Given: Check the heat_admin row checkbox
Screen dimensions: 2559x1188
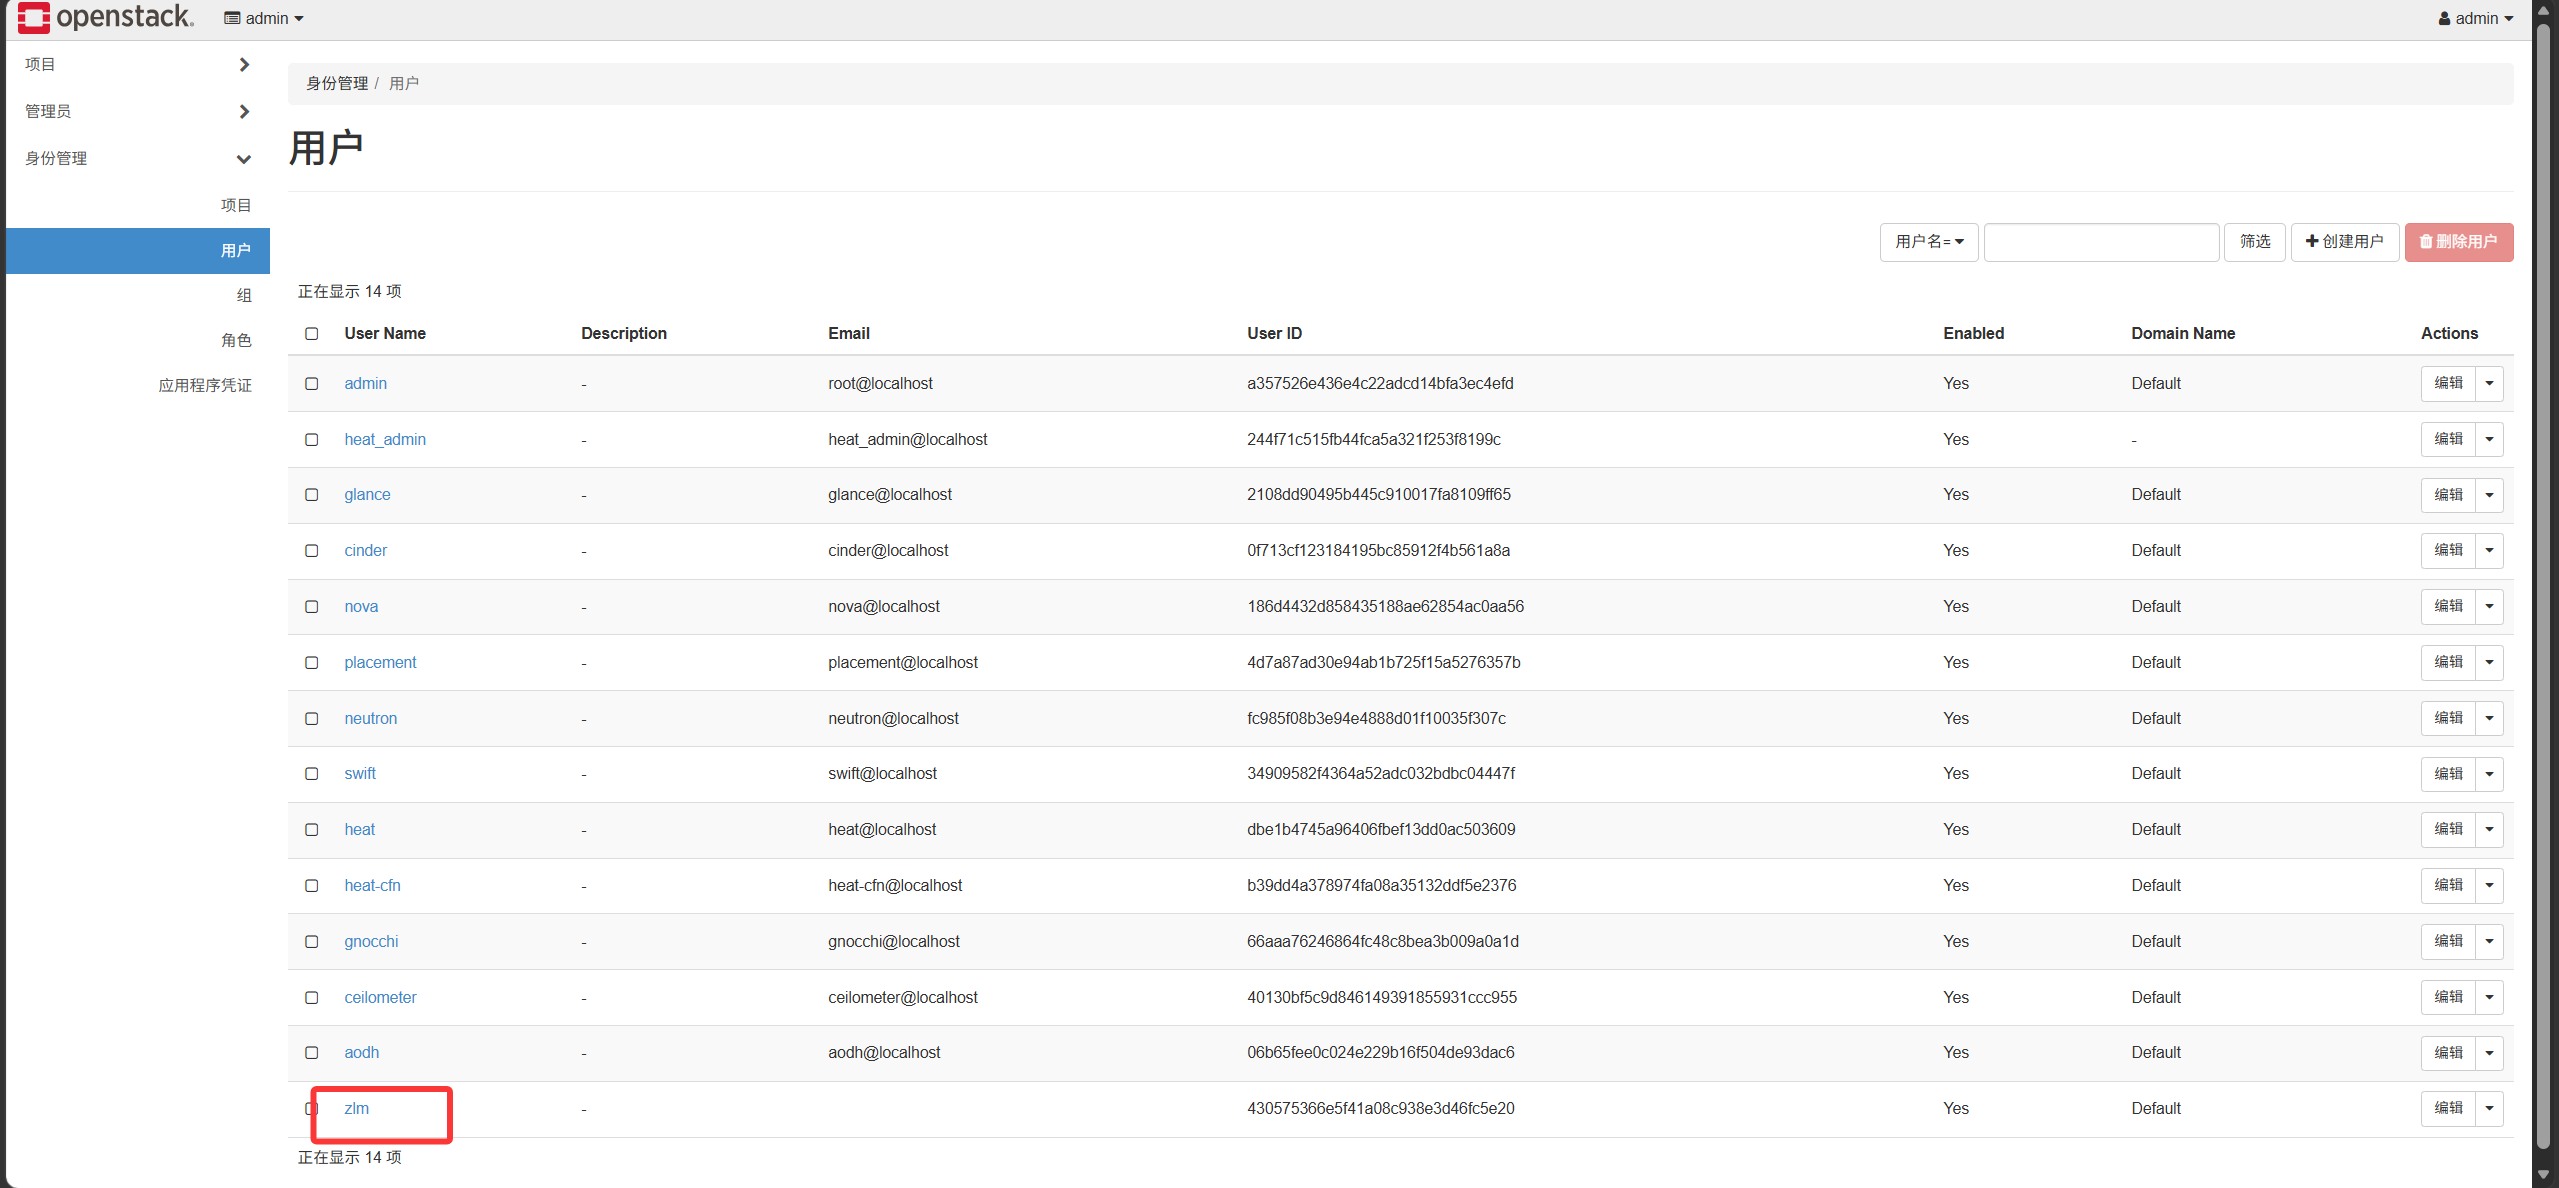Looking at the screenshot, I should coord(312,440).
